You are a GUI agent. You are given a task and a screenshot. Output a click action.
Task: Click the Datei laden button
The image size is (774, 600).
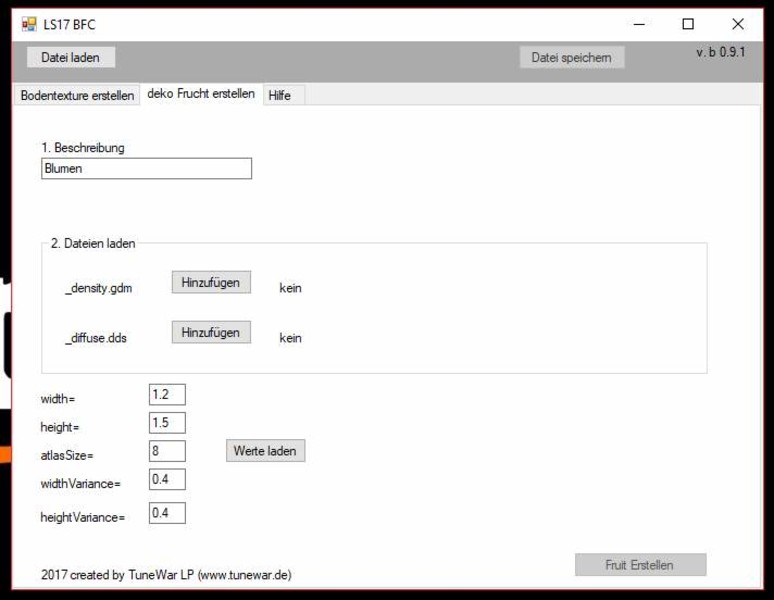(70, 58)
